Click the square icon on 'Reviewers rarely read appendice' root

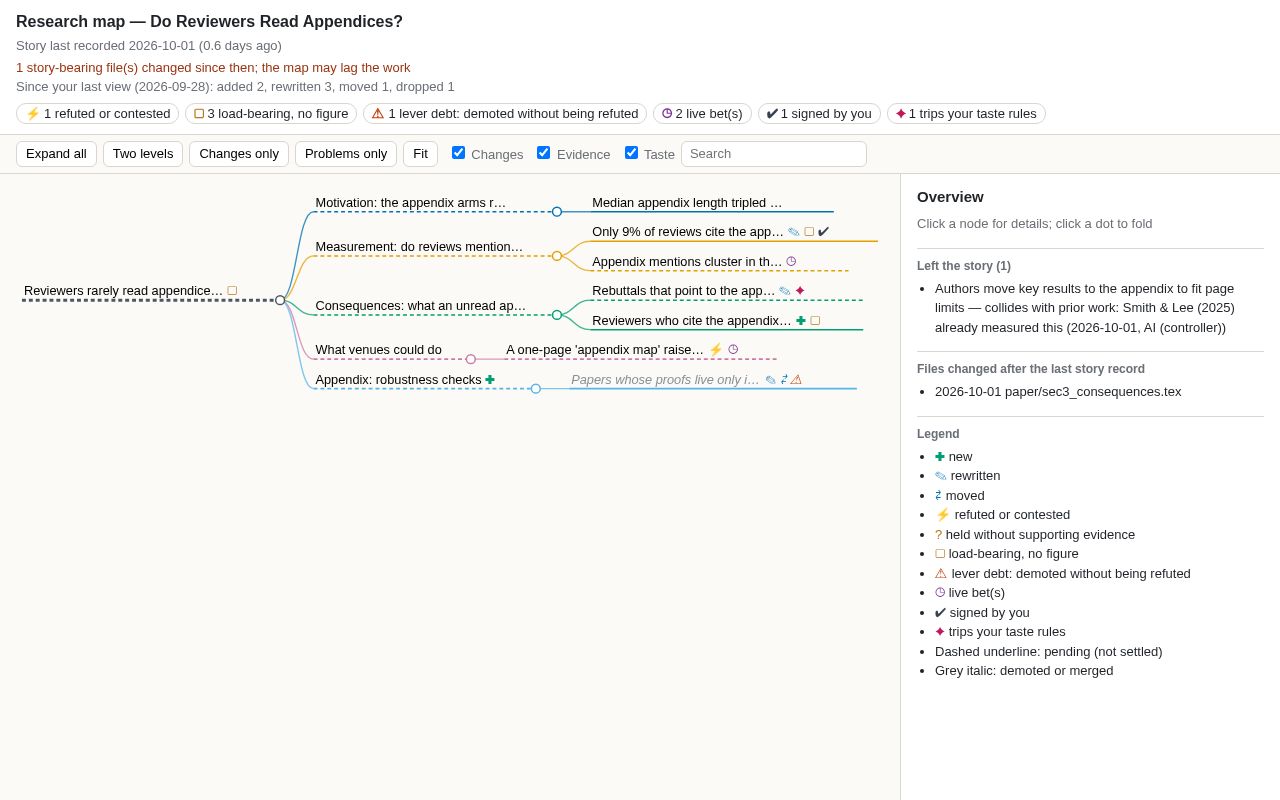(232, 291)
